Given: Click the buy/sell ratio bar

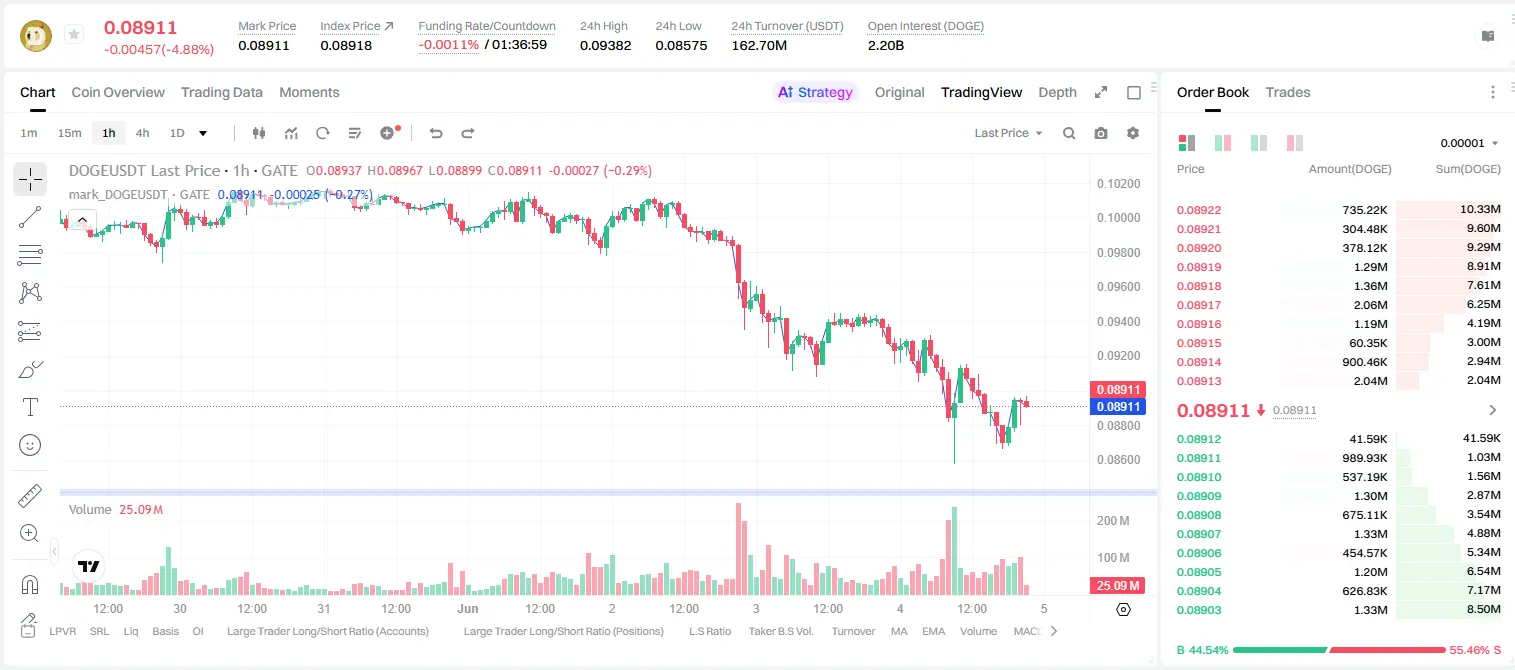Looking at the screenshot, I should pyautogui.click(x=1339, y=650).
